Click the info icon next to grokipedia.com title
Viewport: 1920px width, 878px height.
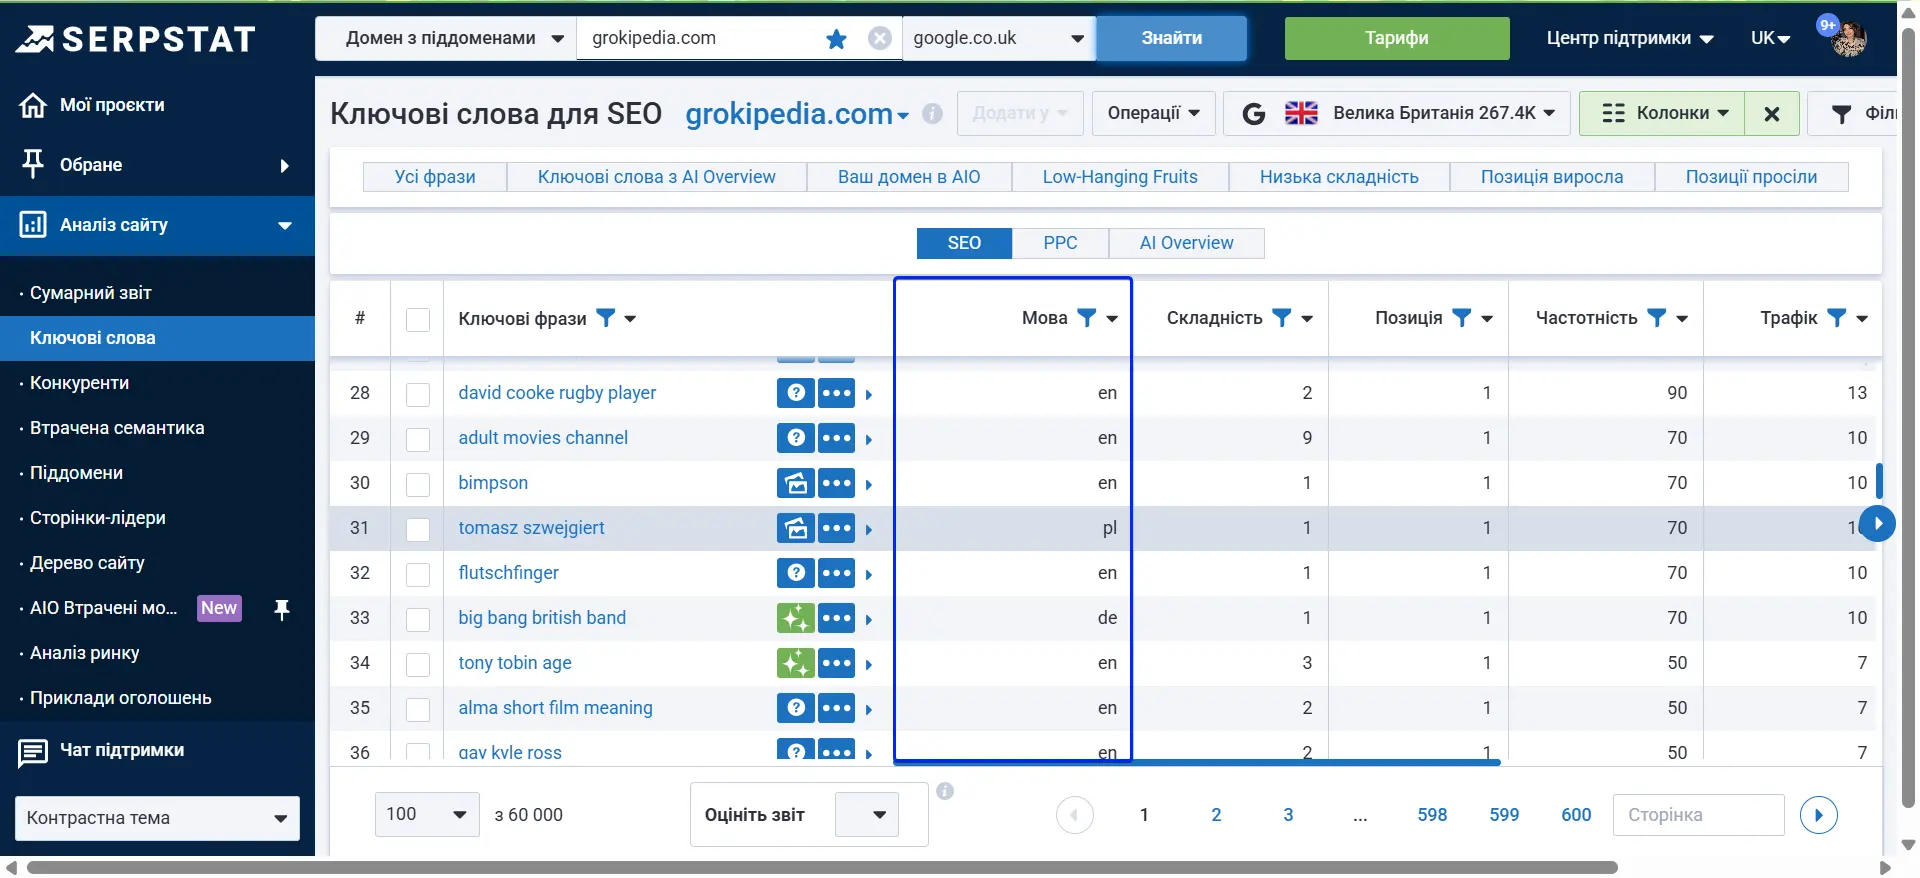[x=932, y=114]
